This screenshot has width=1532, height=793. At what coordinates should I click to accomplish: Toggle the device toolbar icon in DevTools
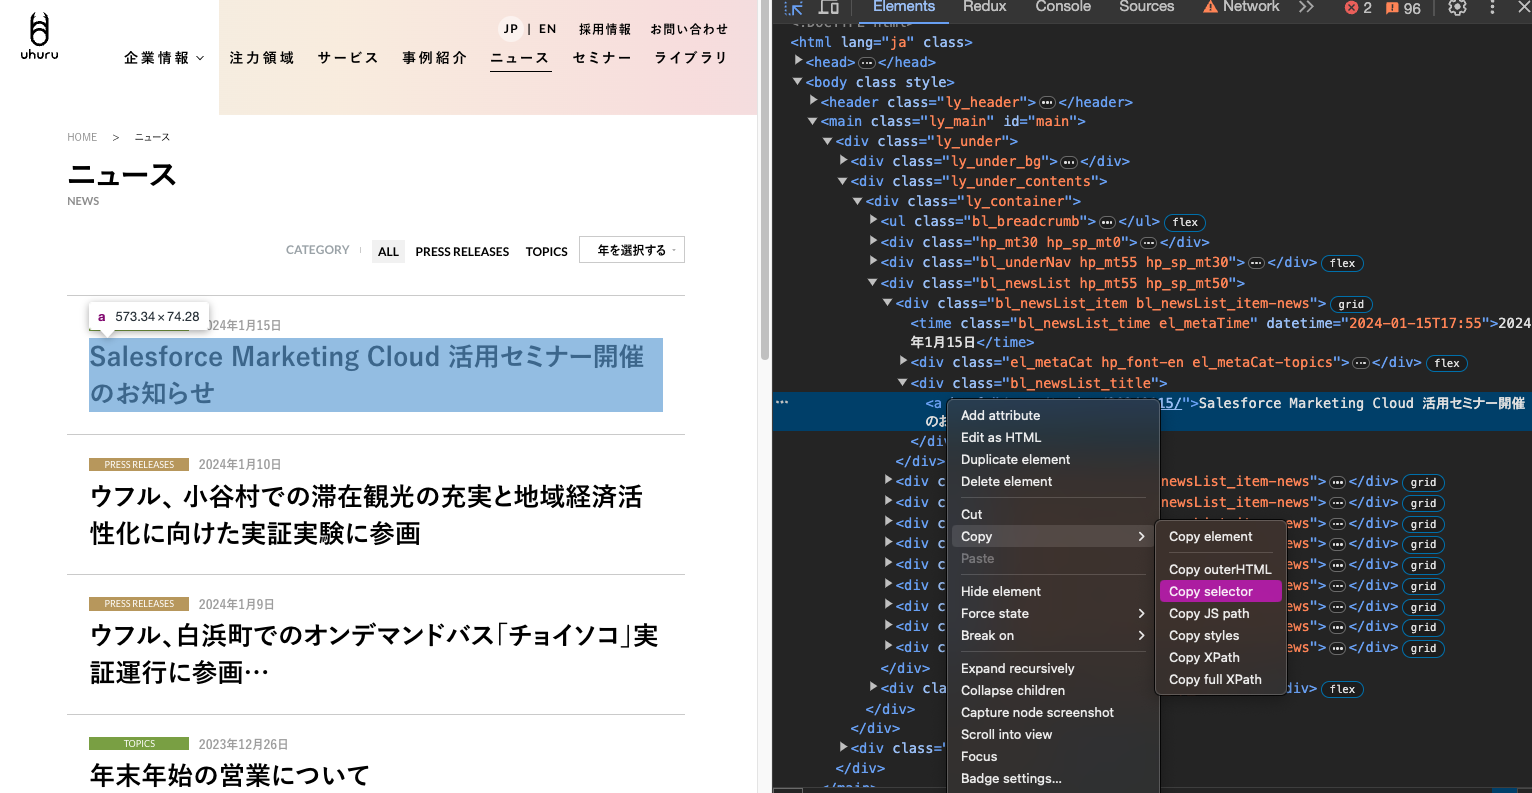click(829, 7)
